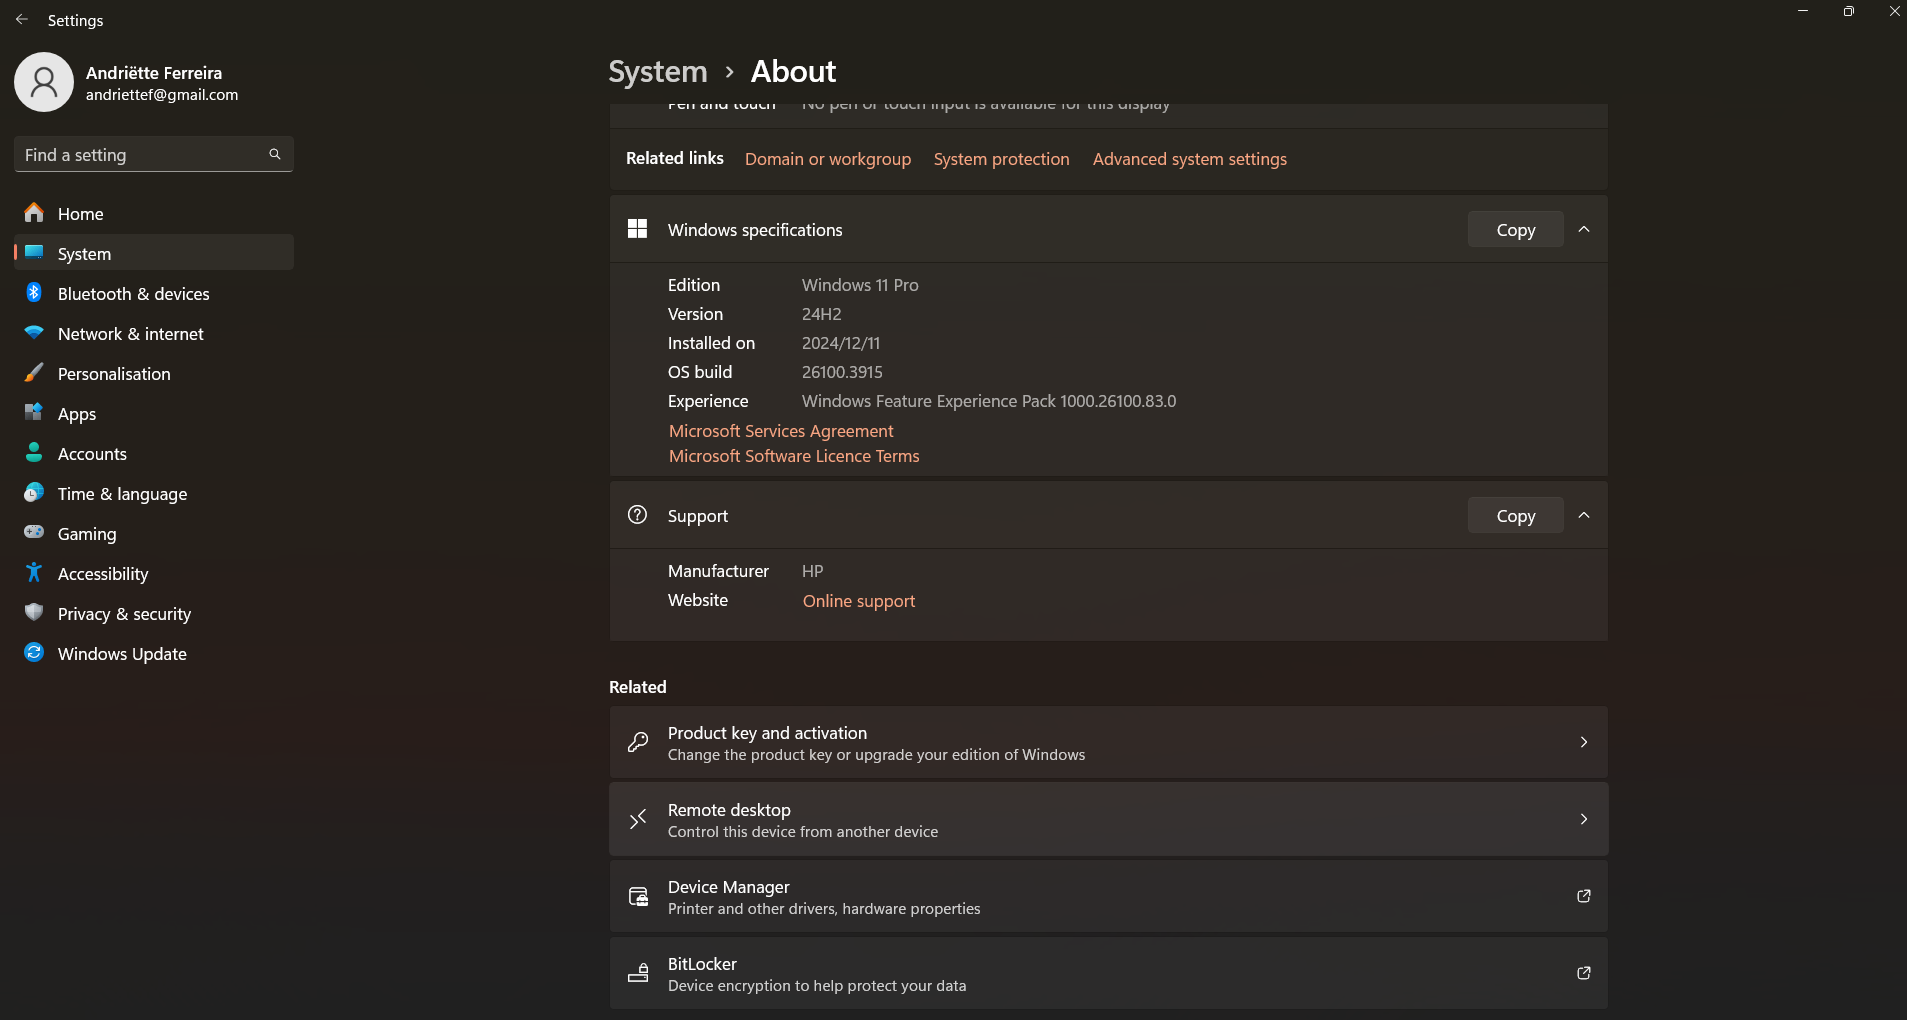
Task: Click the Privacy & security shield icon
Action: [x=34, y=613]
